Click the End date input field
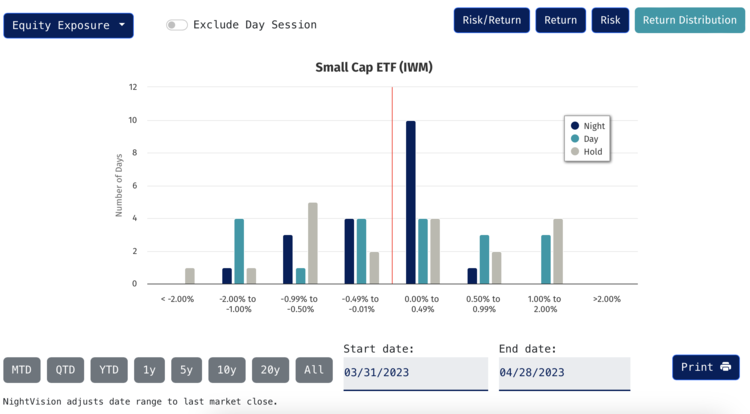The image size is (750, 414). [564, 373]
